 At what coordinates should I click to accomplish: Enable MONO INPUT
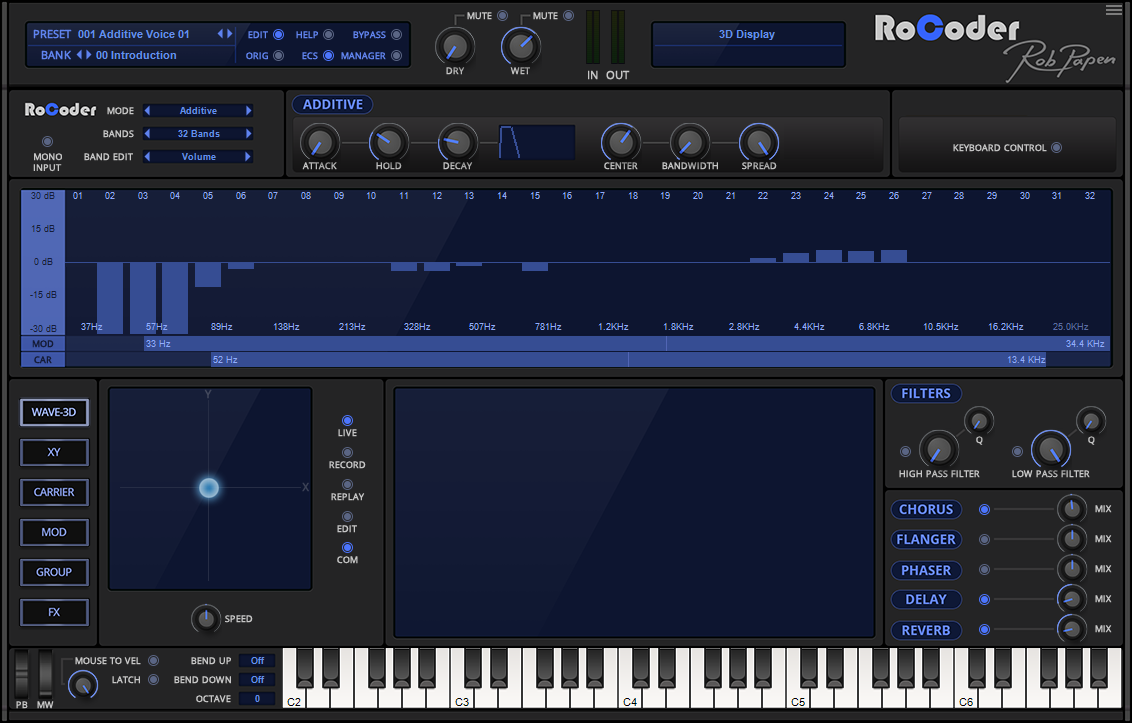pyautogui.click(x=47, y=142)
